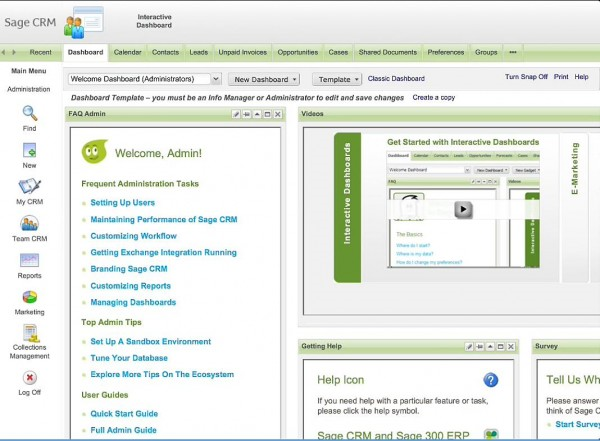Screen dimensions: 602x441
Task: Click the forward arrow beside Recent
Action: (x=14, y=52)
